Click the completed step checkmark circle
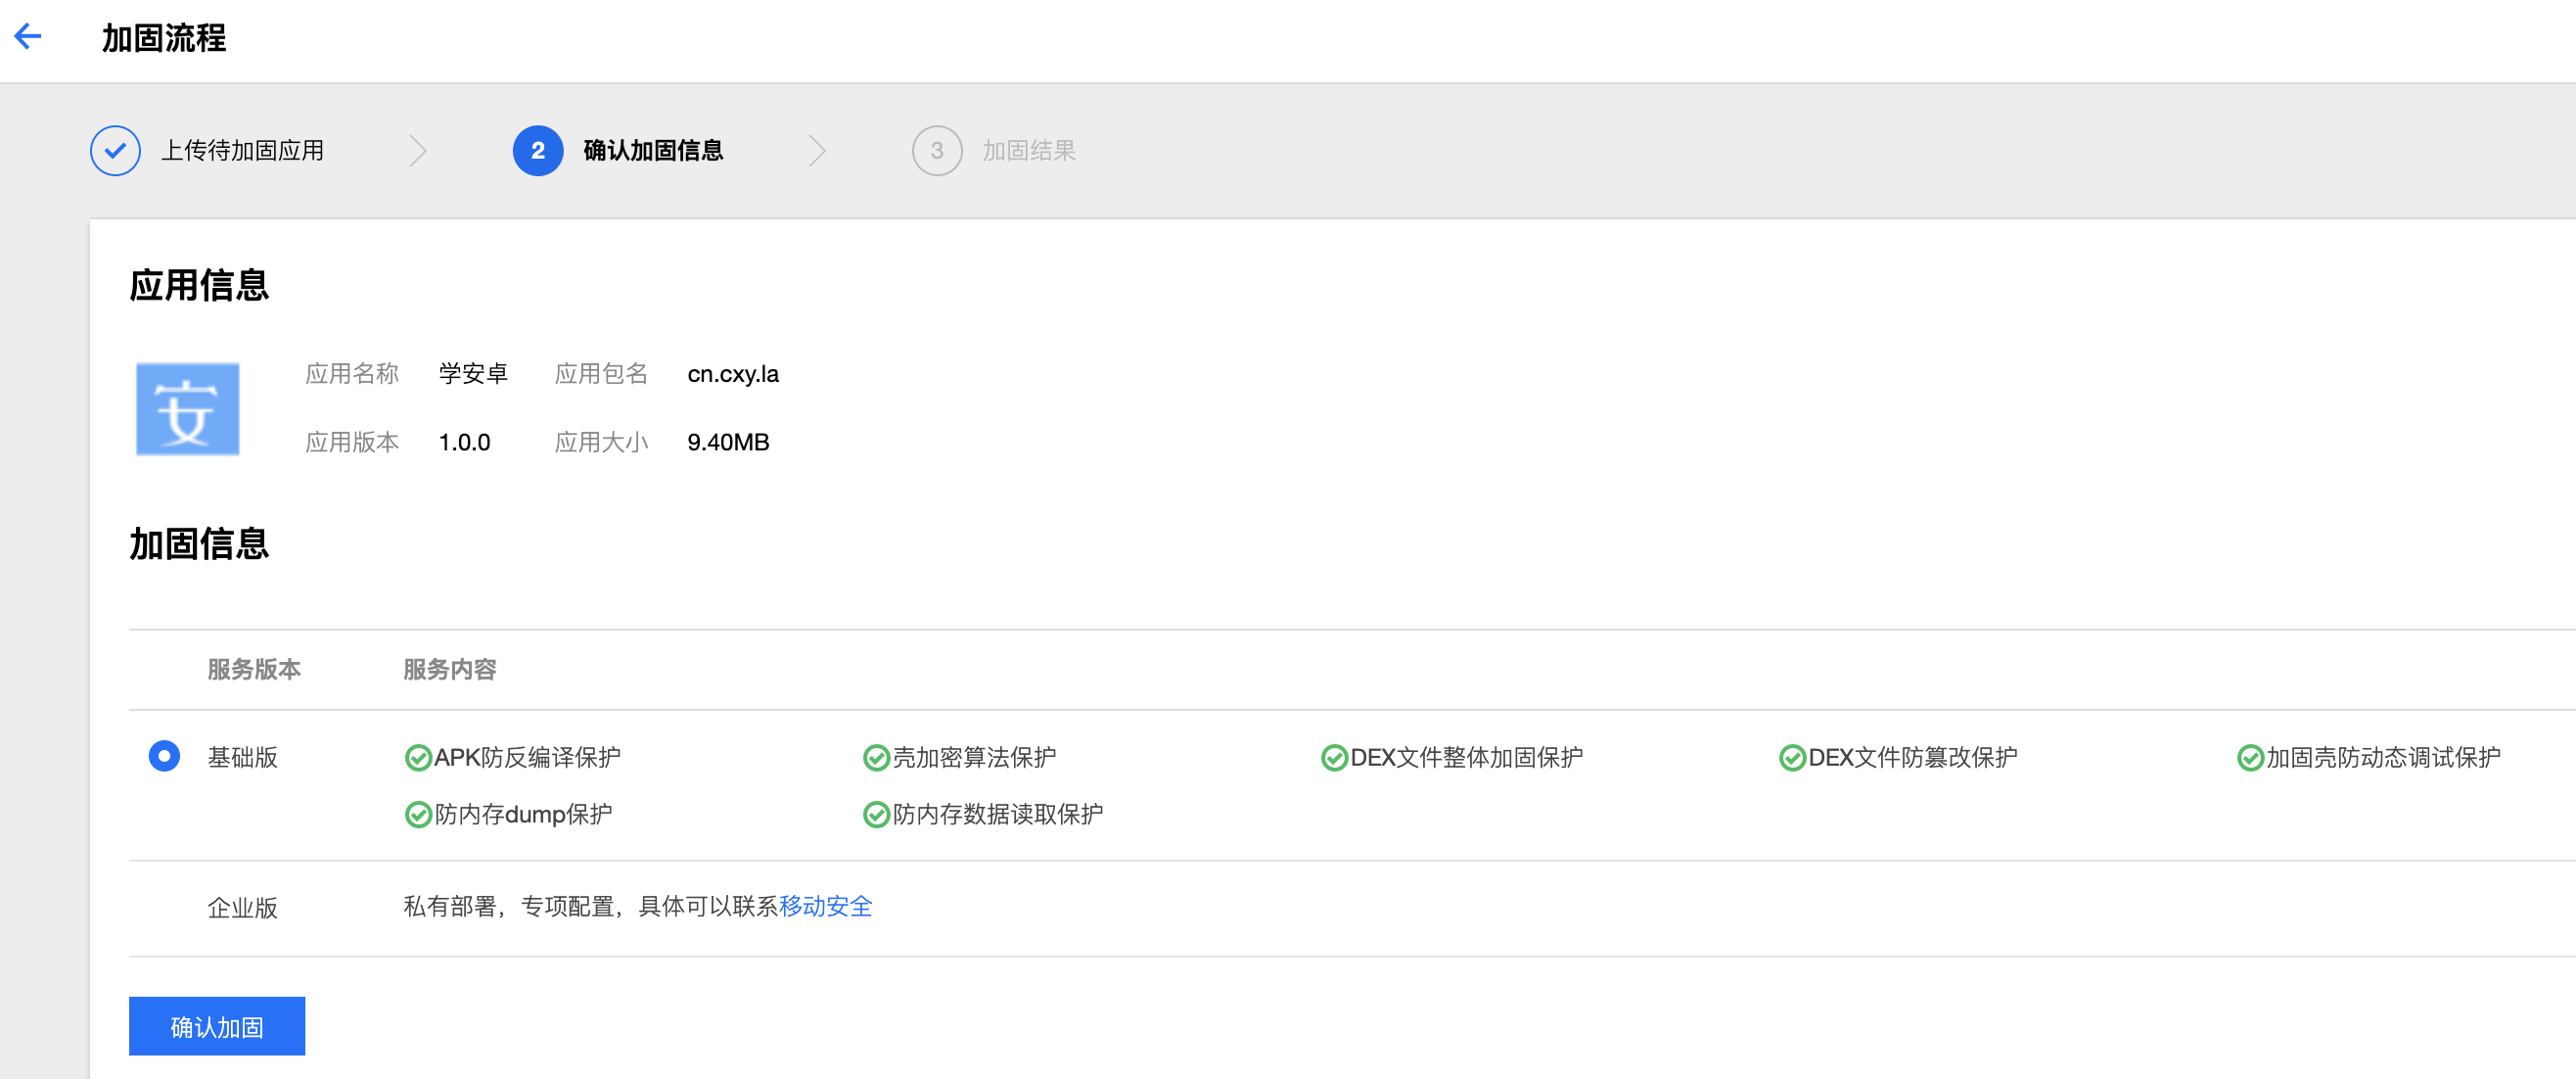The height and width of the screenshot is (1079, 2576). point(115,151)
